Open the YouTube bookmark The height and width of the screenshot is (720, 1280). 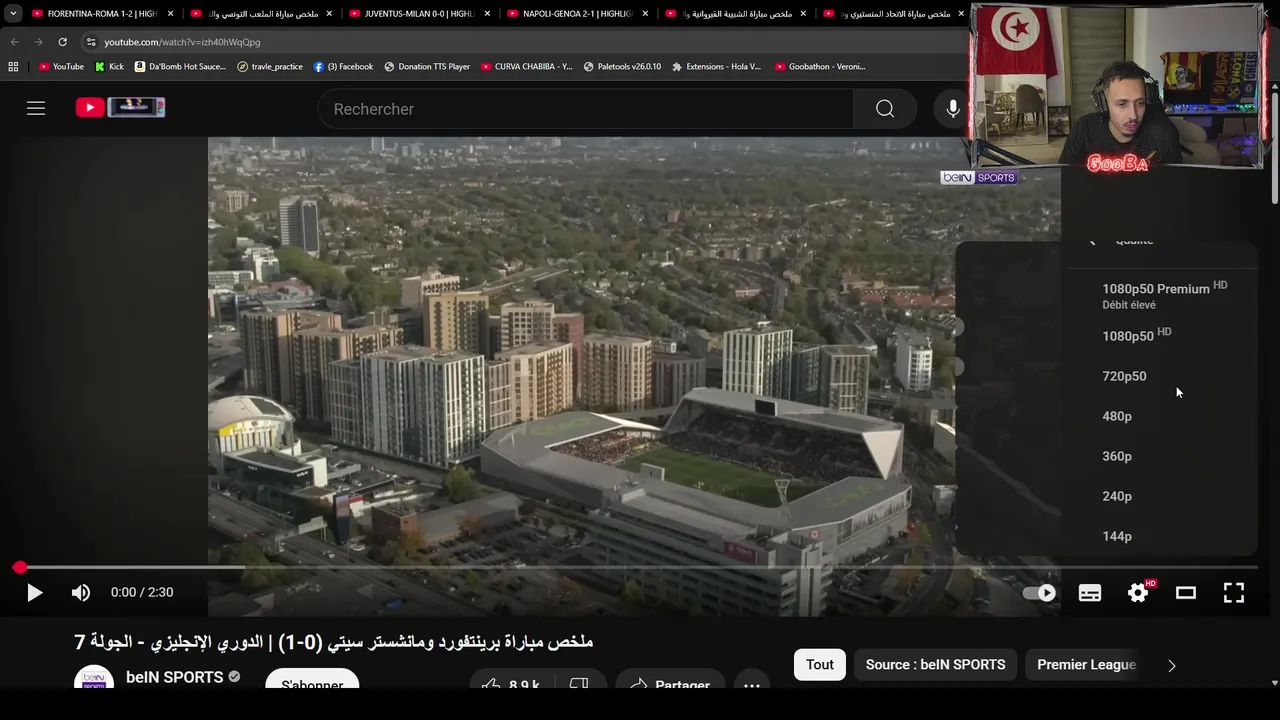[x=61, y=67]
